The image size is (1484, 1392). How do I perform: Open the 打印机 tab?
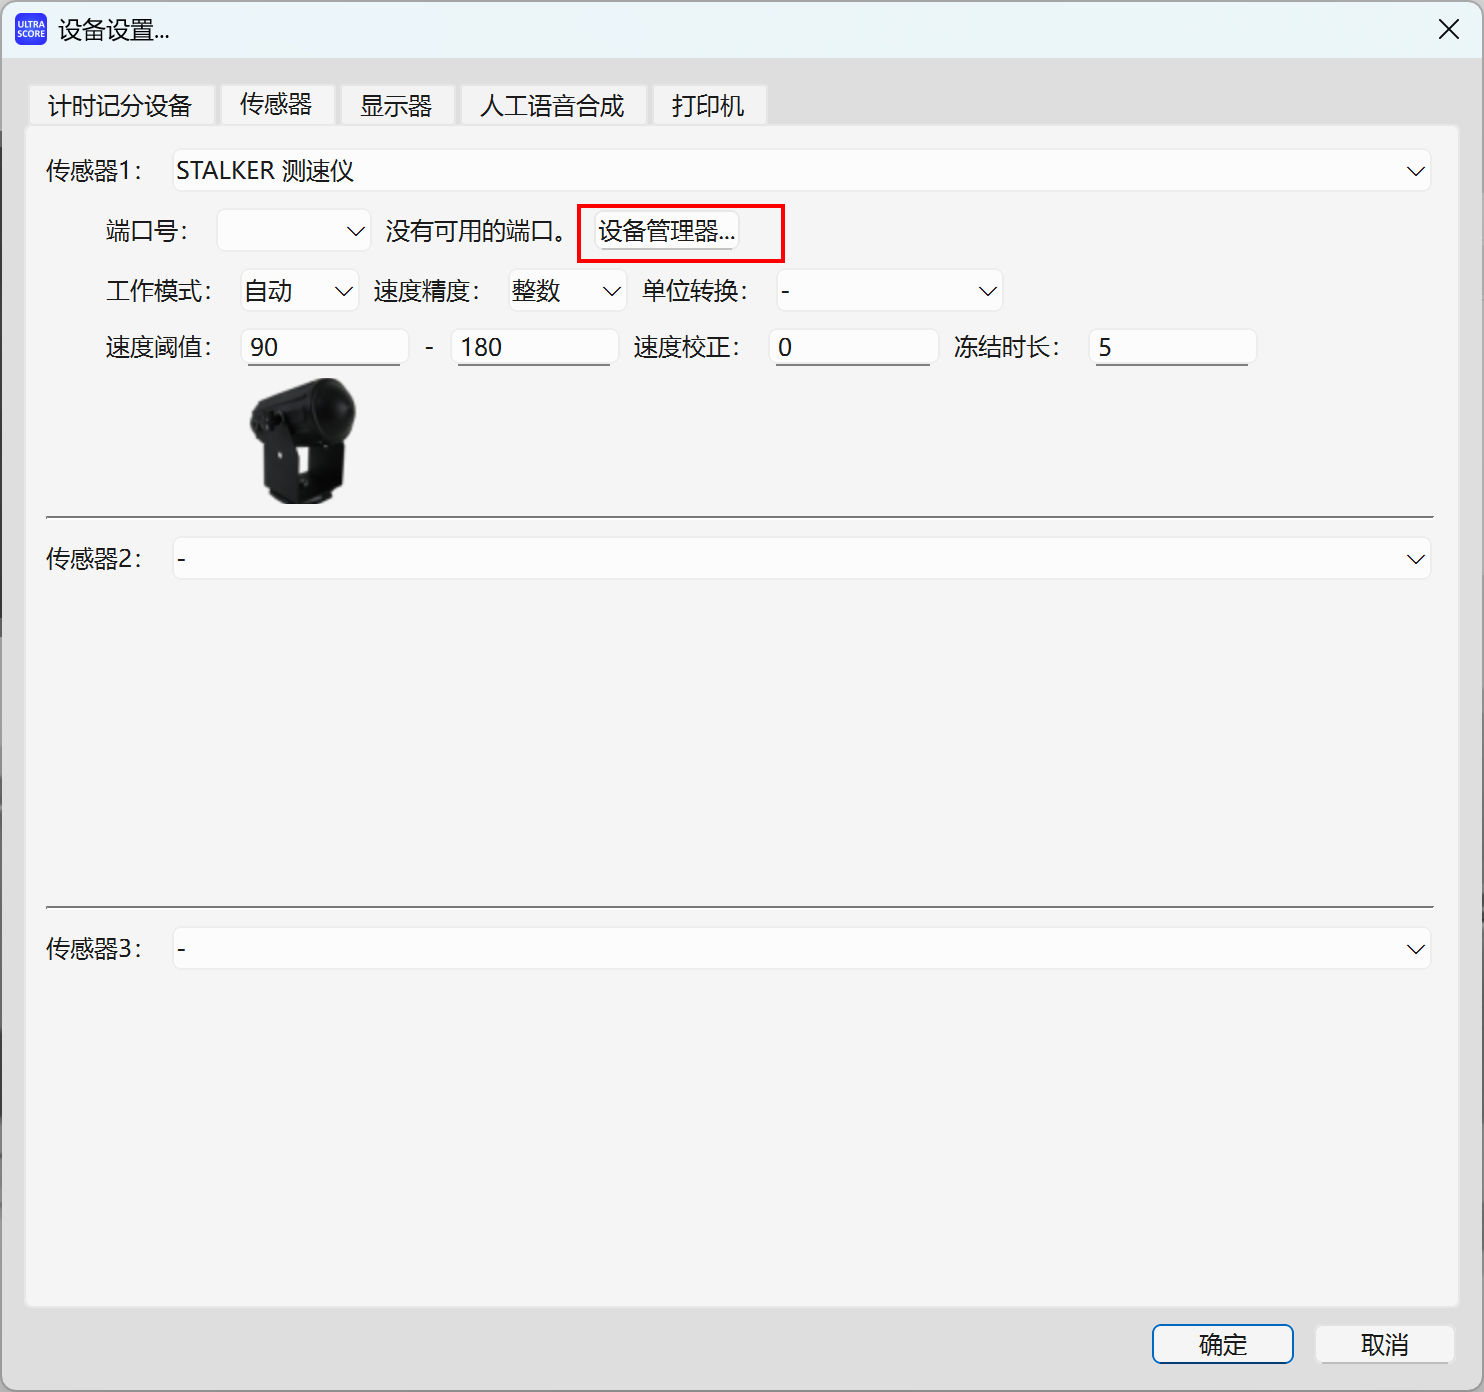click(x=708, y=106)
